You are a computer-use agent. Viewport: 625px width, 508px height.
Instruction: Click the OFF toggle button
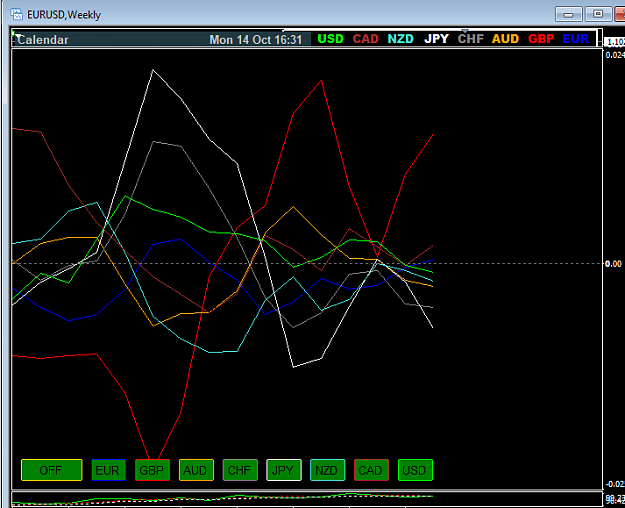point(51,470)
